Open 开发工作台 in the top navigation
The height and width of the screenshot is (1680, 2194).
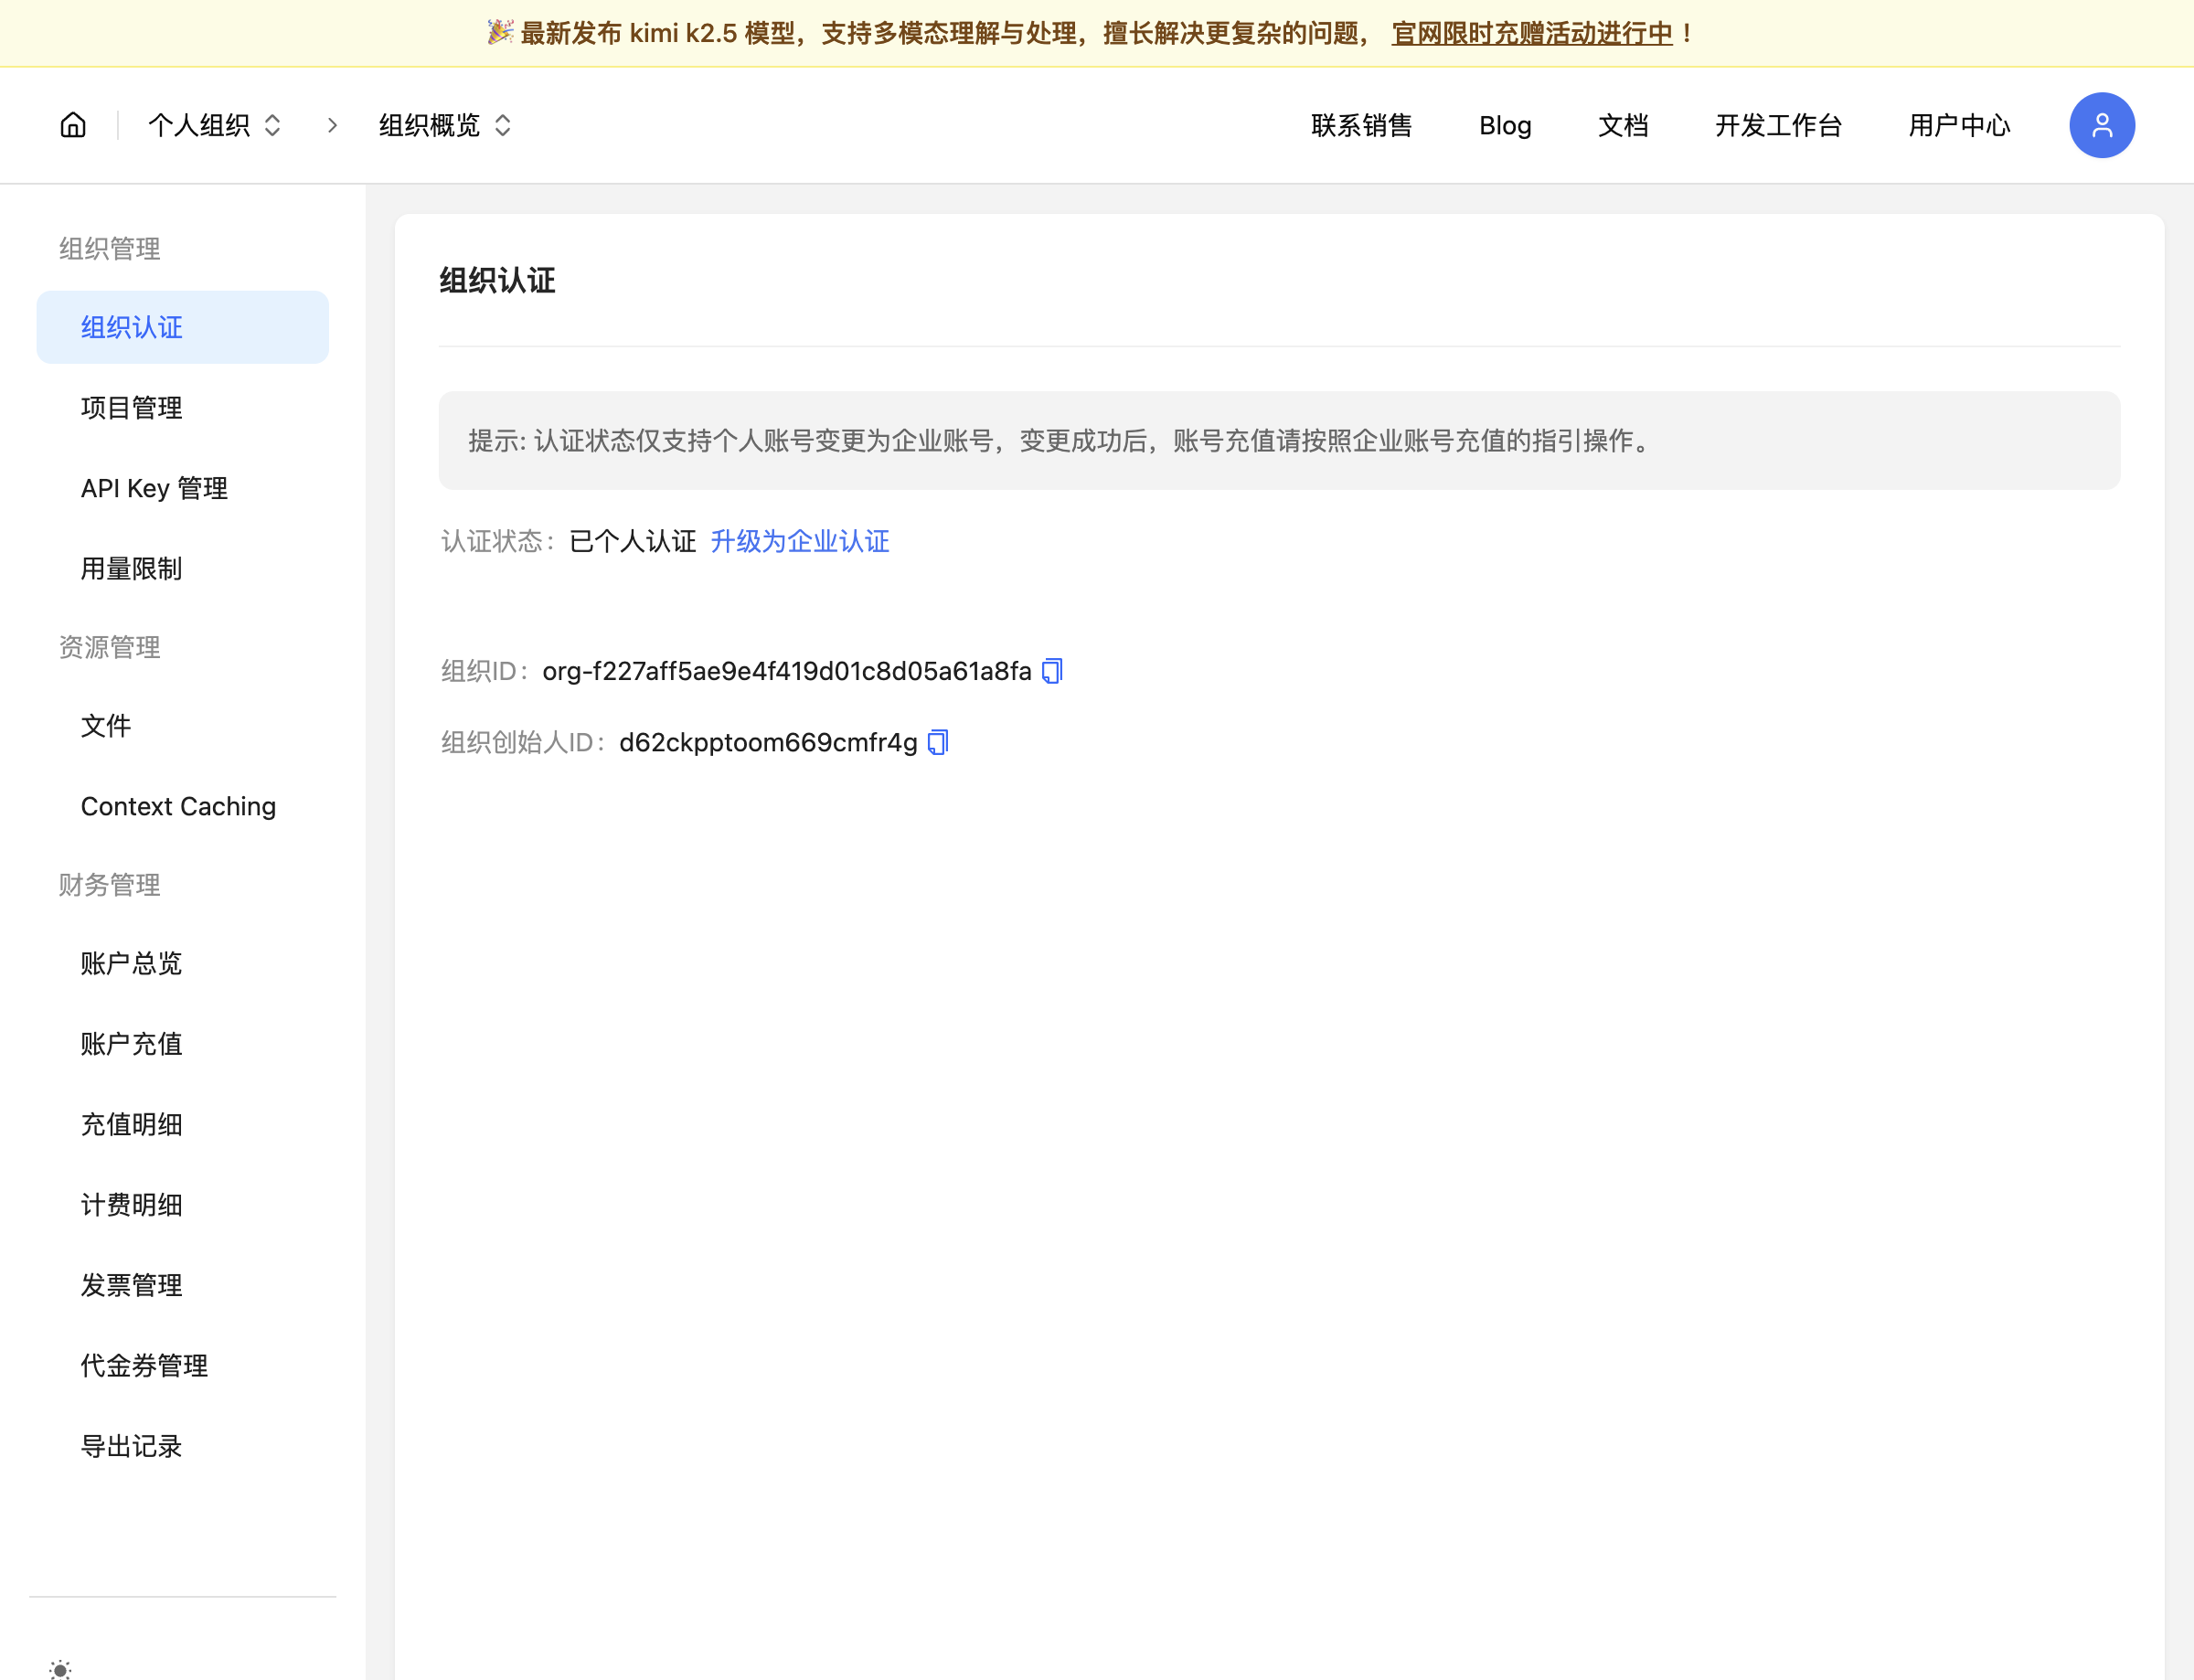point(1777,125)
